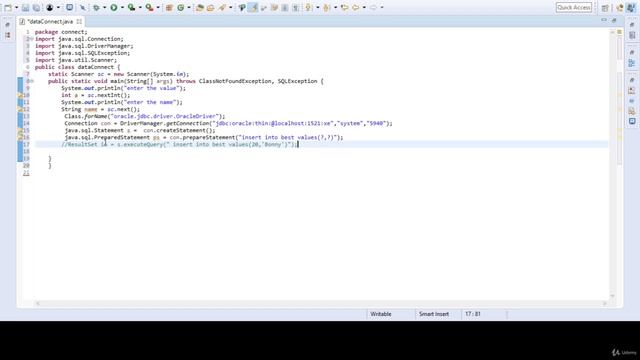Image resolution: width=640 pixels, height=360 pixels.
Task: Click the Next Annotation icon
Action: click(x=309, y=7)
